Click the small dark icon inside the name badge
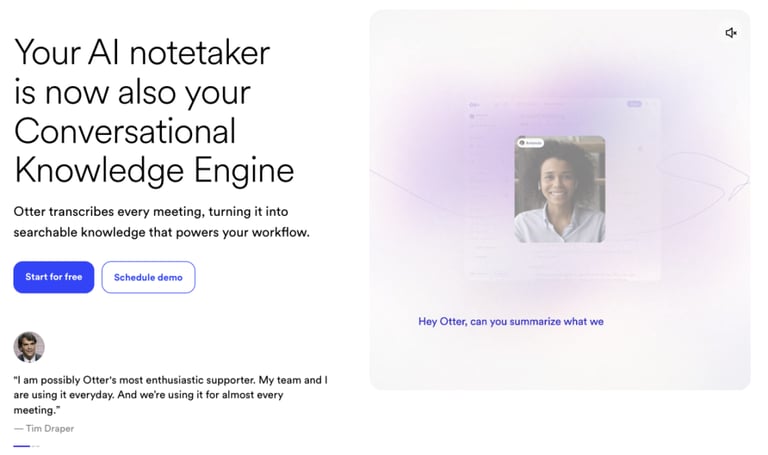768x455 pixels. pos(522,143)
